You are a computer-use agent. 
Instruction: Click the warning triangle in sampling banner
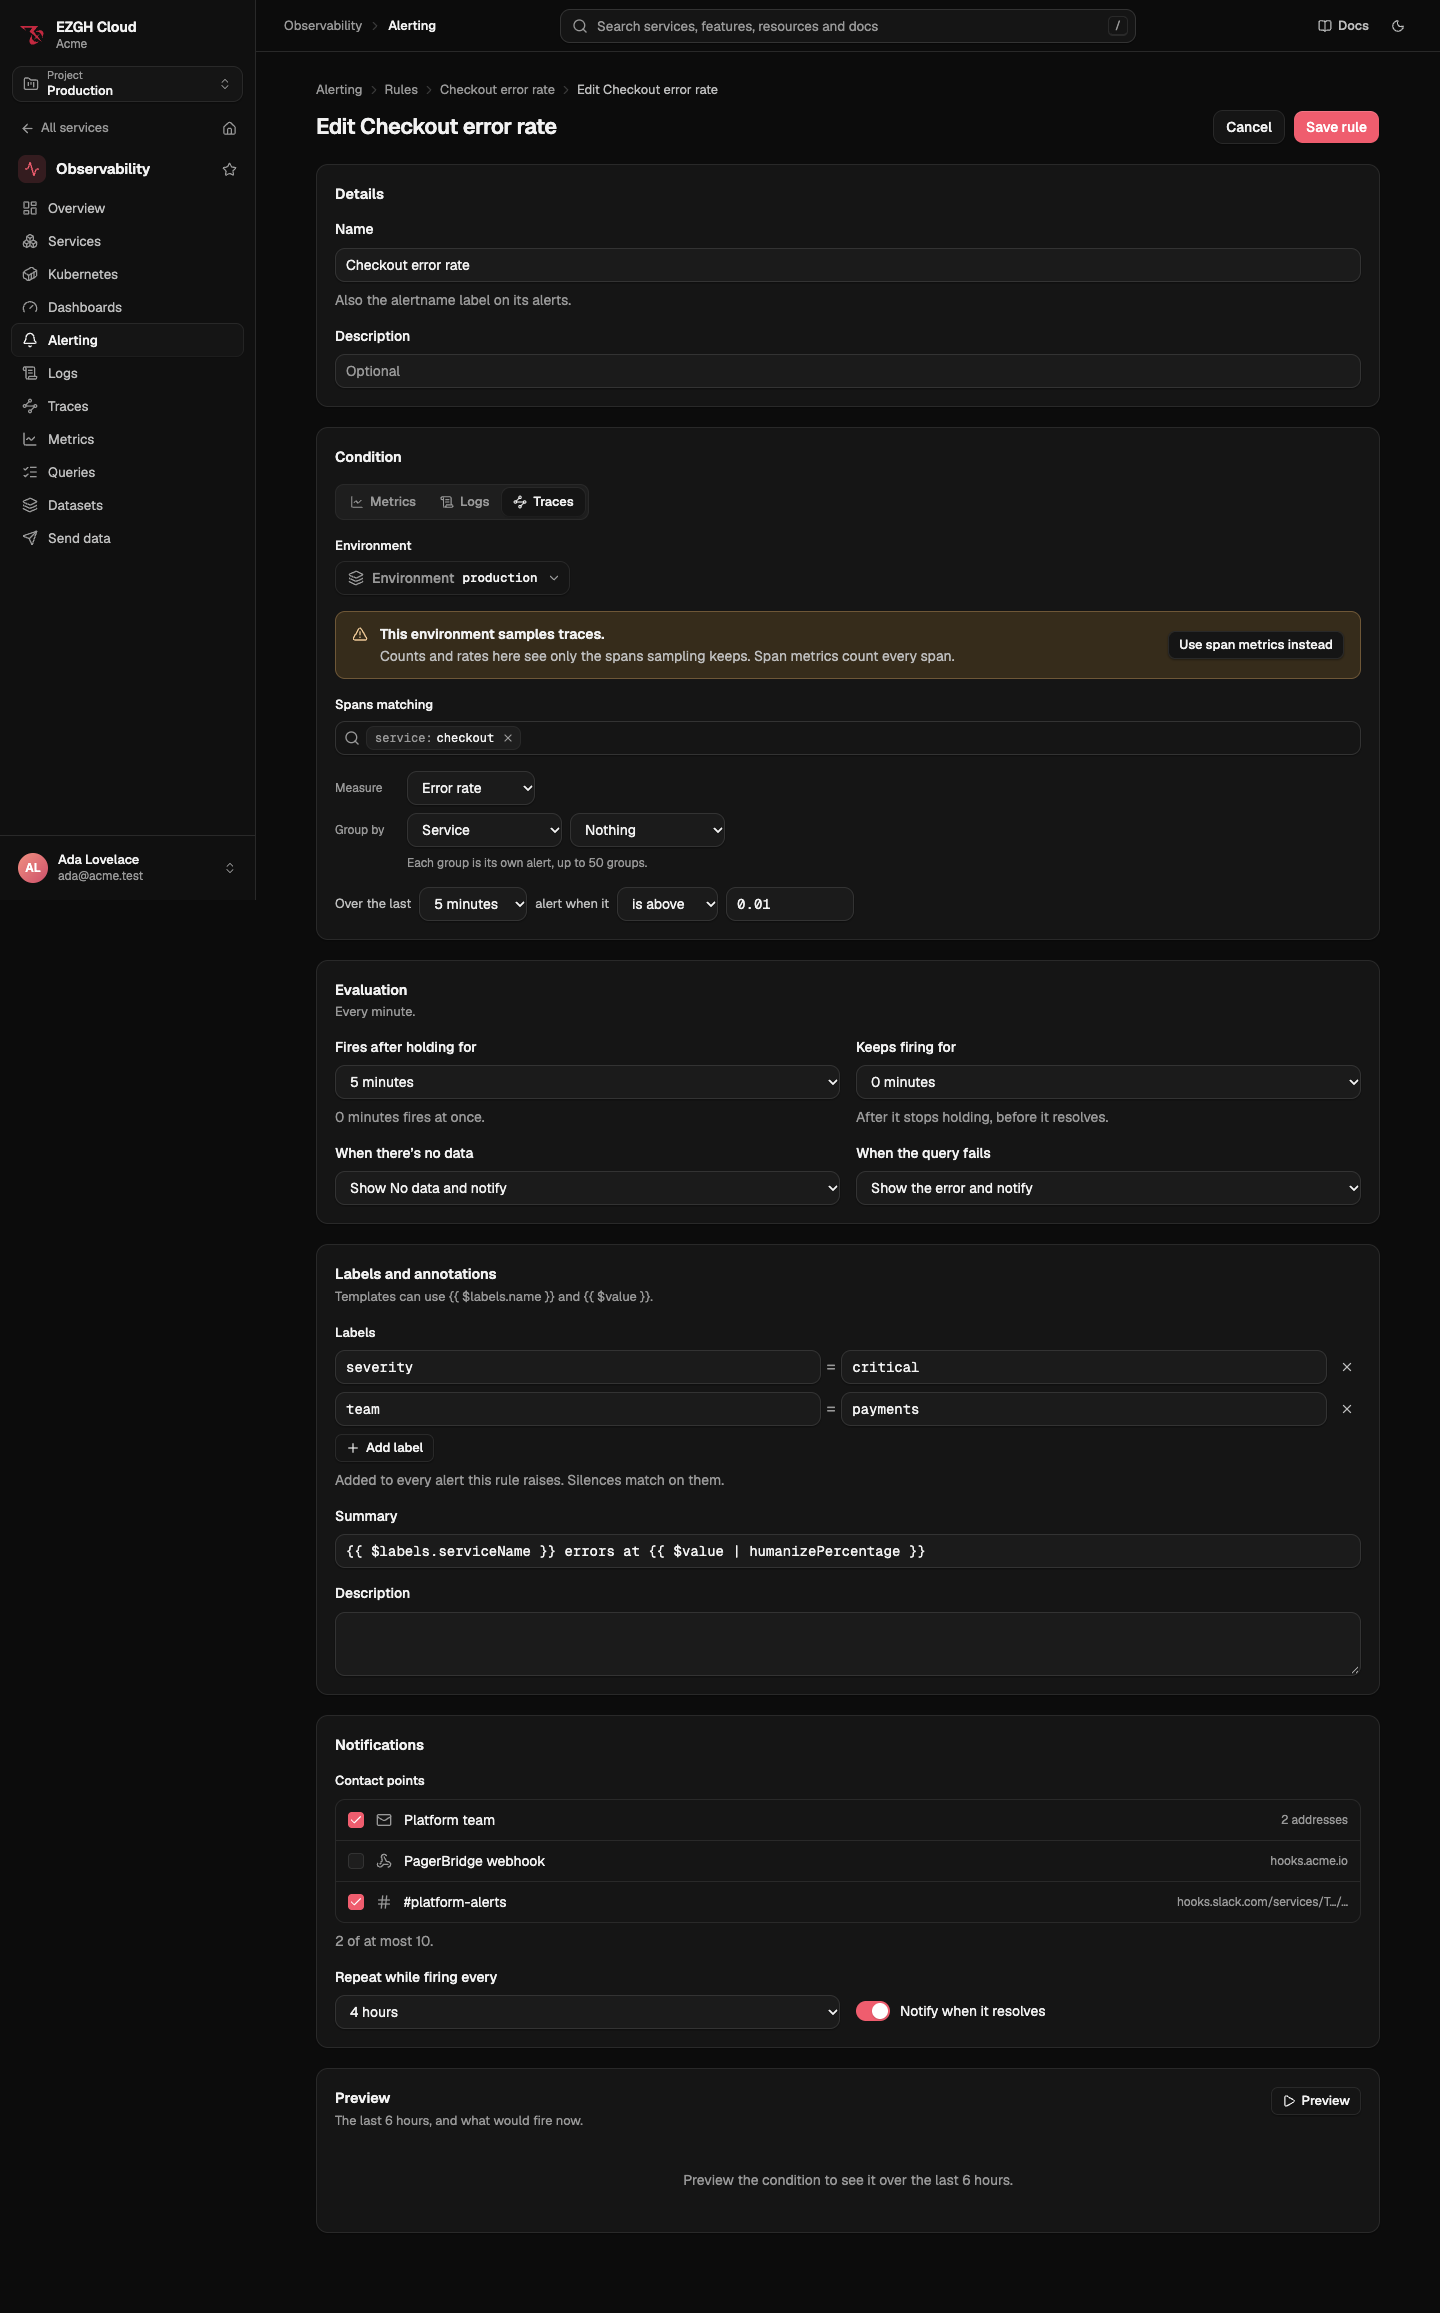360,634
